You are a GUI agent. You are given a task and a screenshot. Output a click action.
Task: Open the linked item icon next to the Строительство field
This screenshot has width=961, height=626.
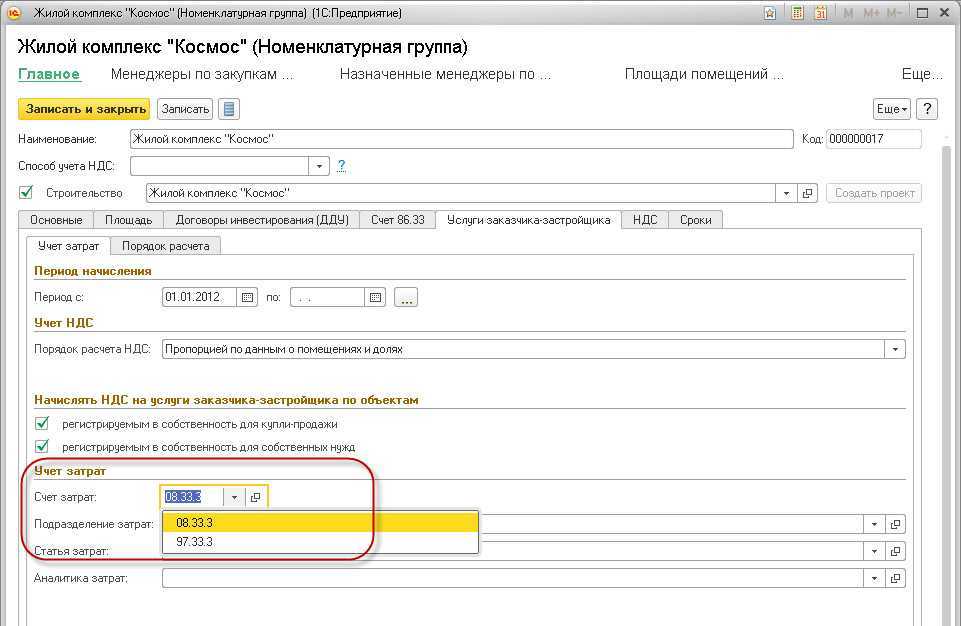coord(808,193)
